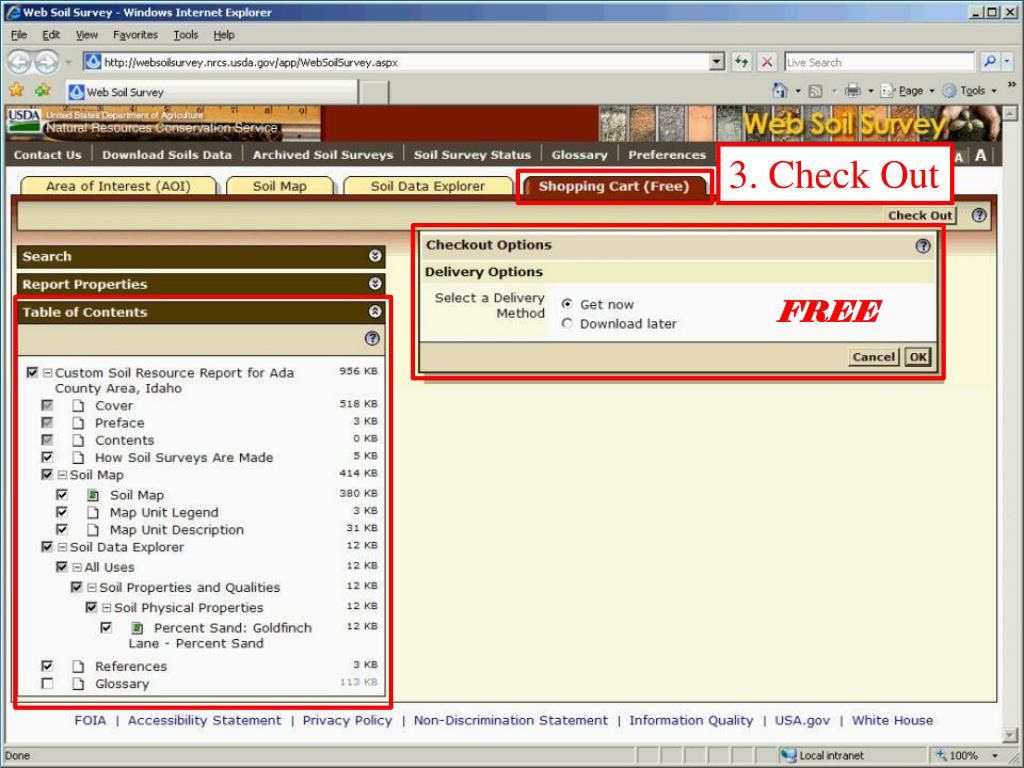Select the Get now radio button
This screenshot has width=1024, height=768.
[x=567, y=304]
